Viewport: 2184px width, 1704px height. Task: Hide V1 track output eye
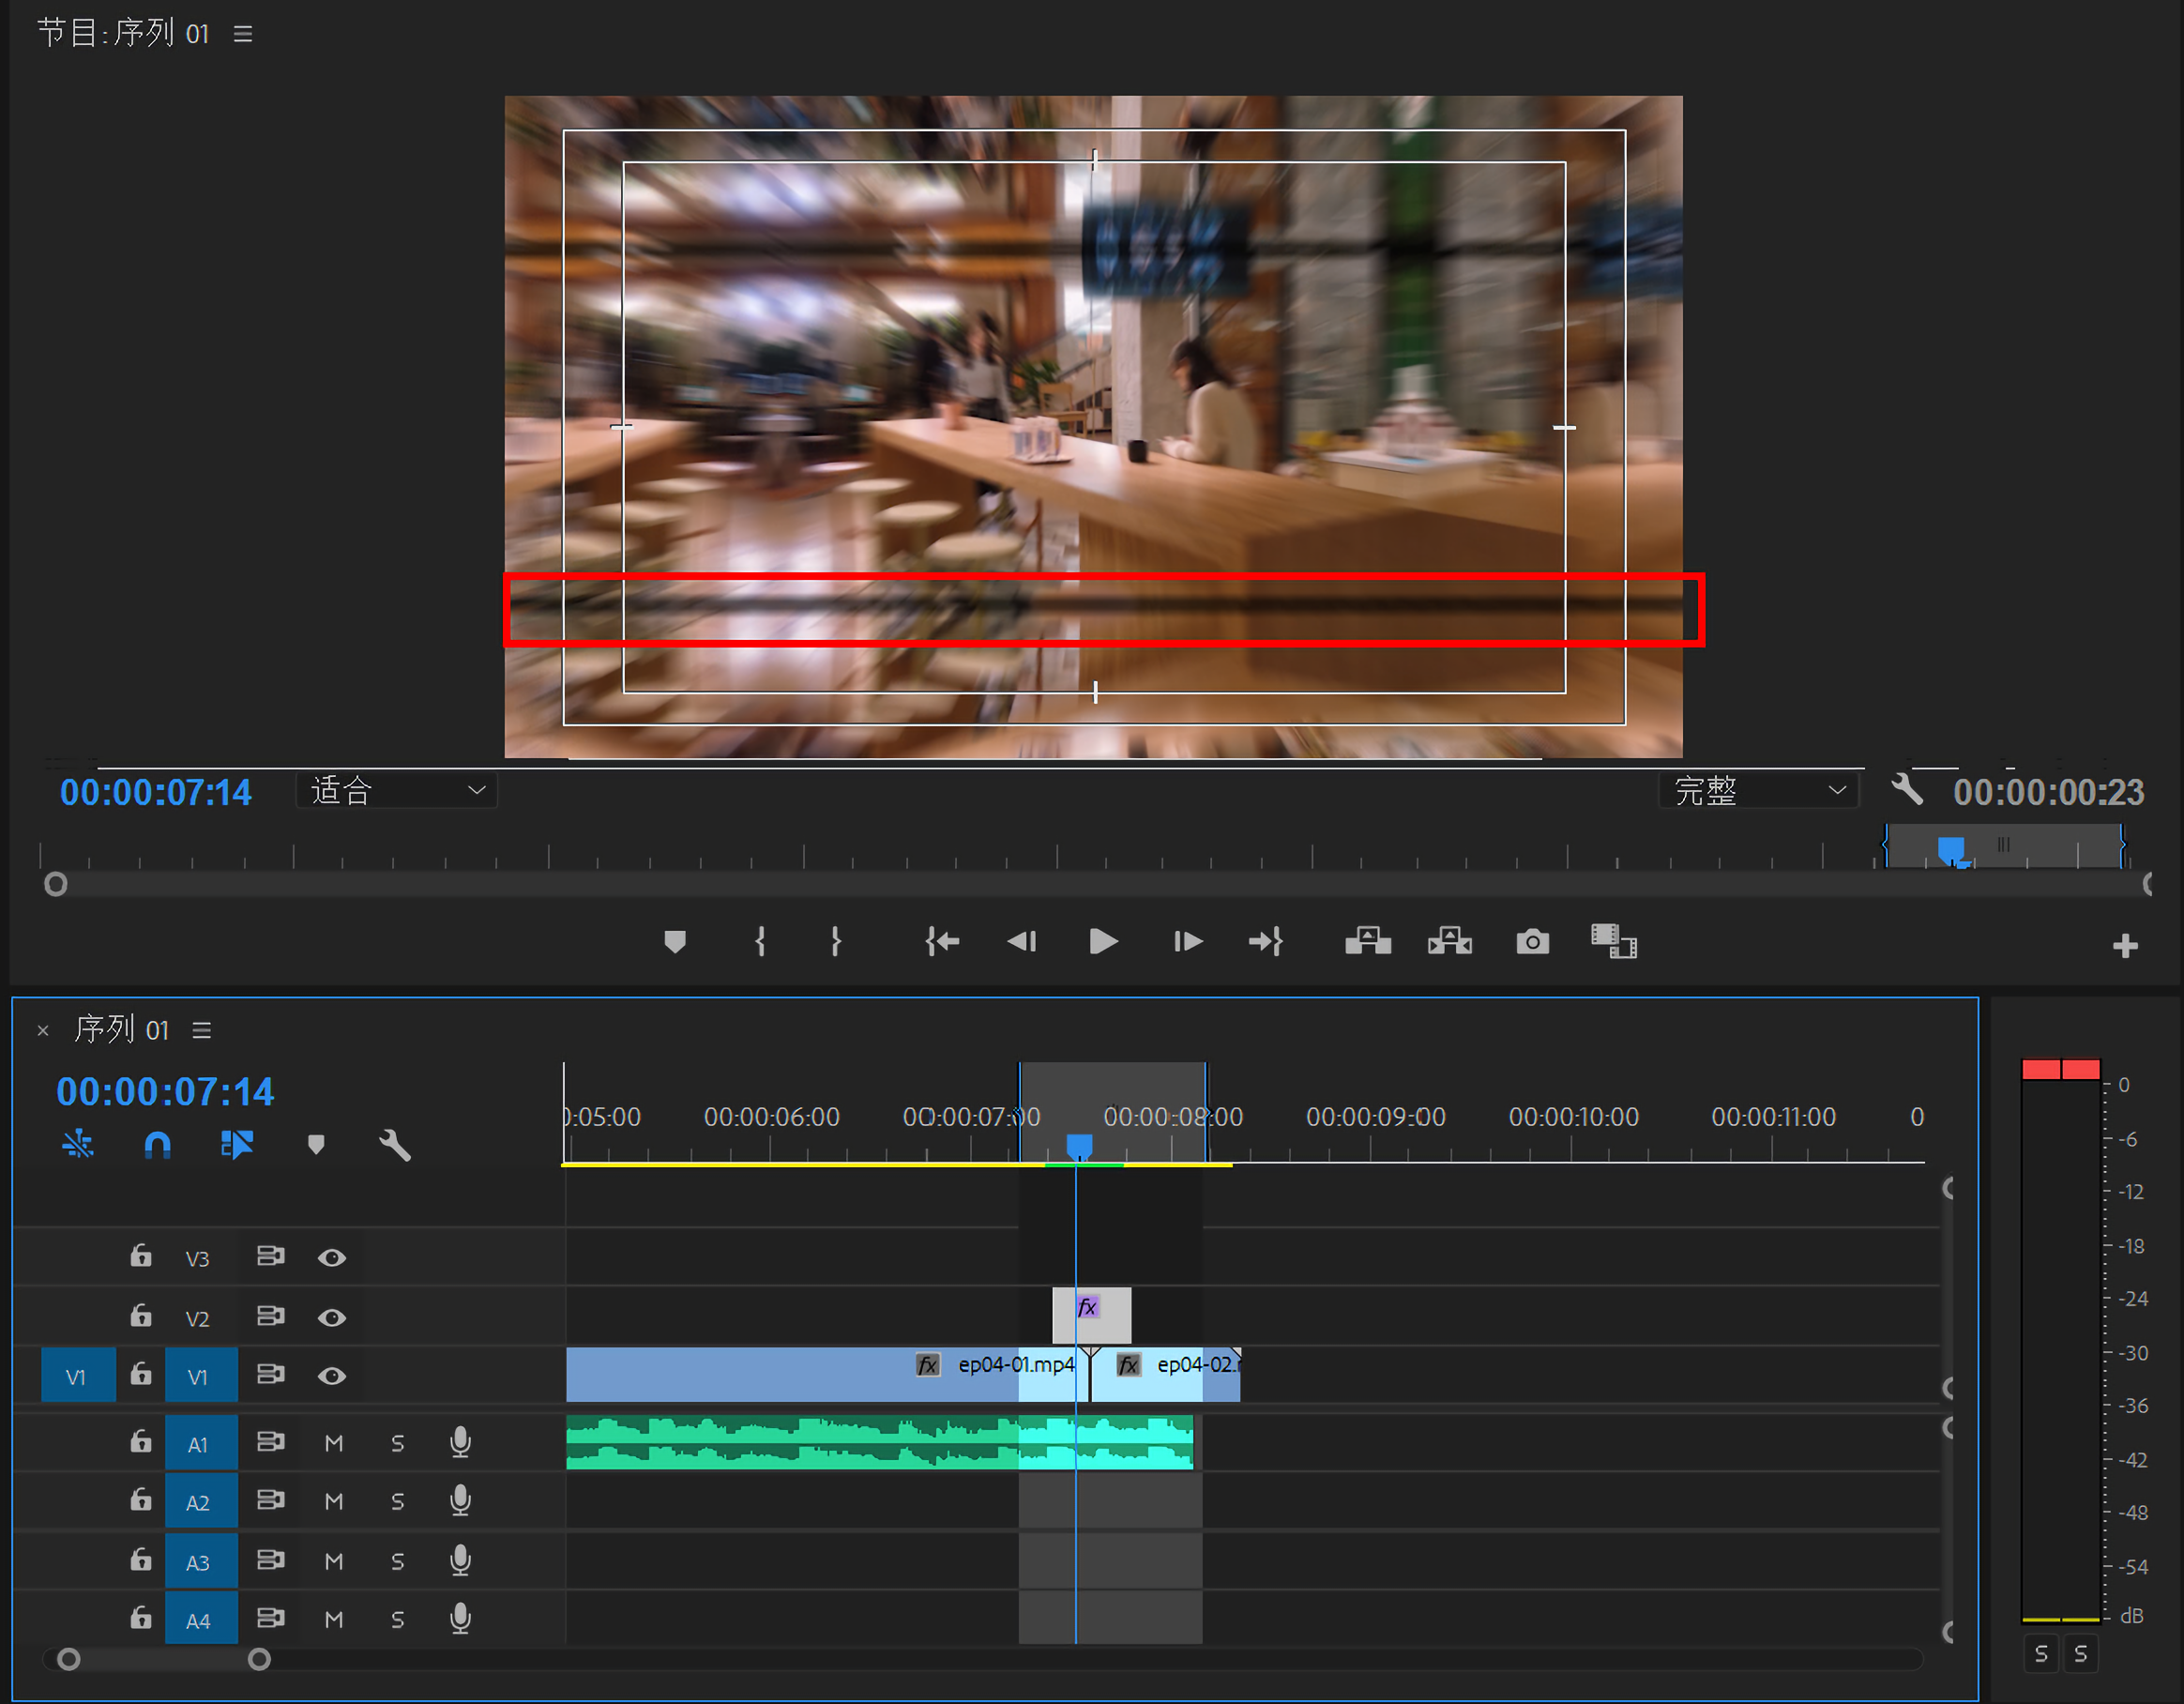pos(332,1376)
